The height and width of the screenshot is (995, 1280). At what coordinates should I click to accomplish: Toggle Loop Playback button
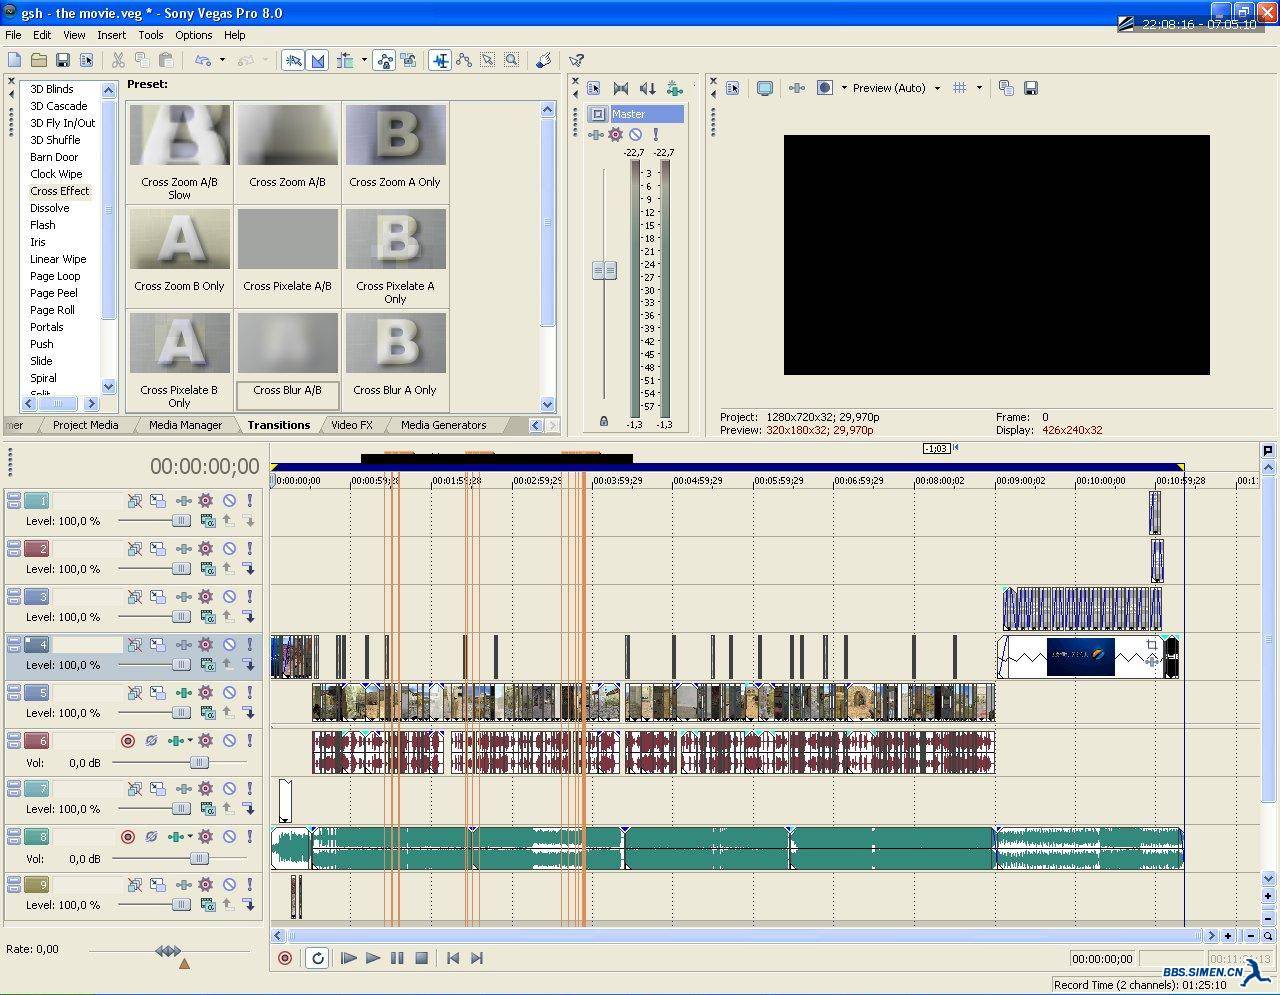point(317,958)
